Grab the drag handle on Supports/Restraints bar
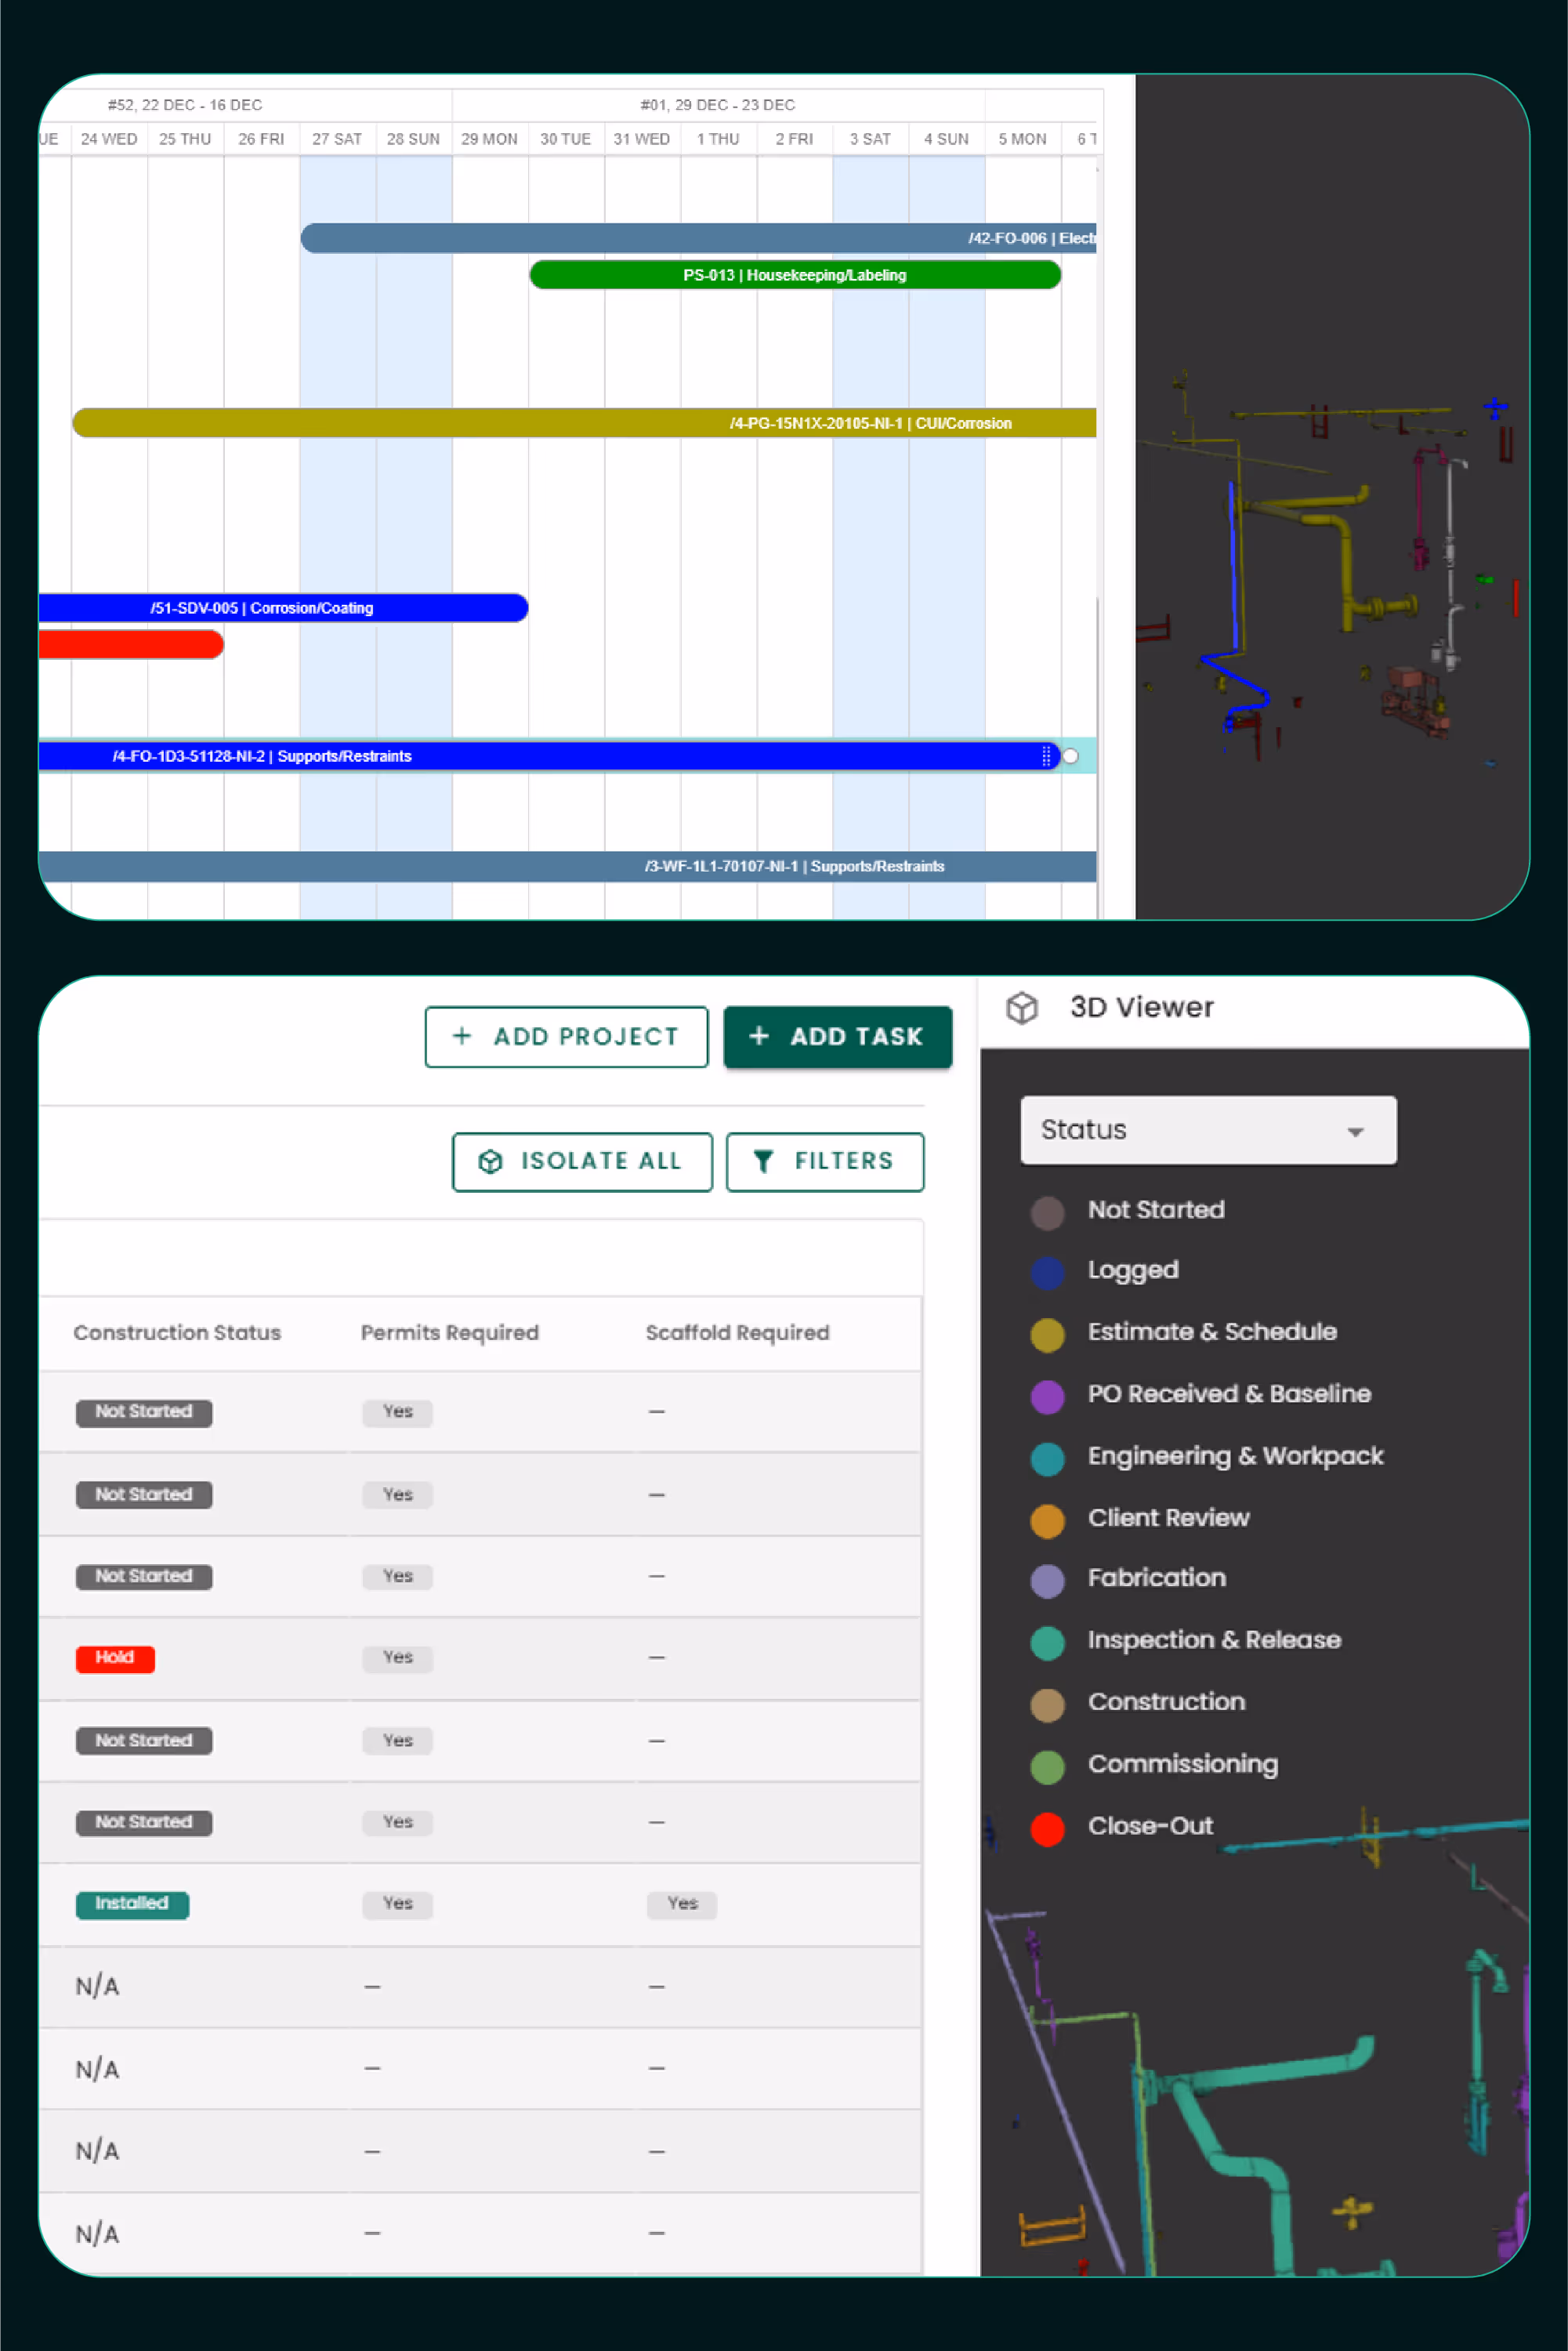The width and height of the screenshot is (1568, 2351). coord(1046,756)
